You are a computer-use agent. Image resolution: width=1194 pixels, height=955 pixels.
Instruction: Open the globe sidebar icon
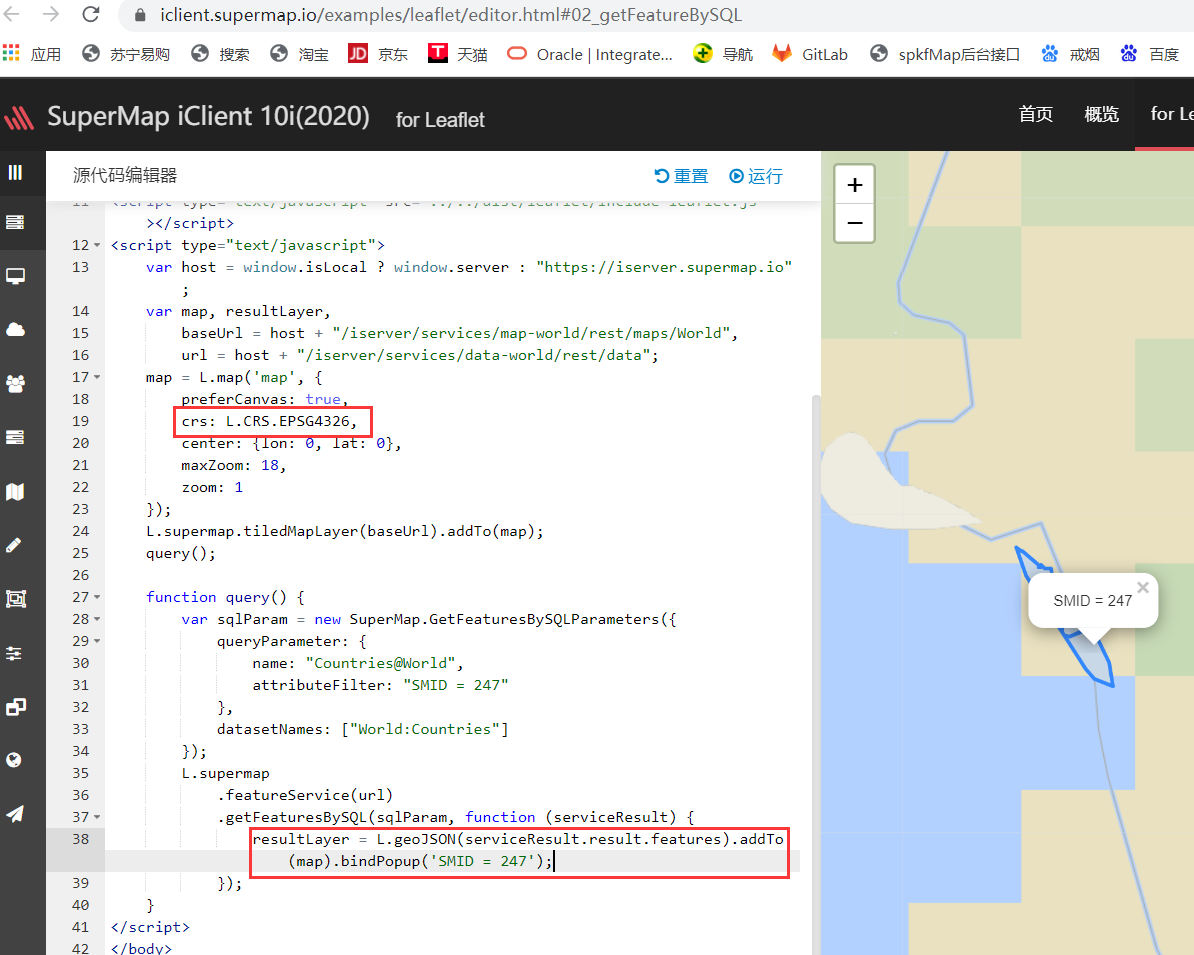[x=14, y=760]
